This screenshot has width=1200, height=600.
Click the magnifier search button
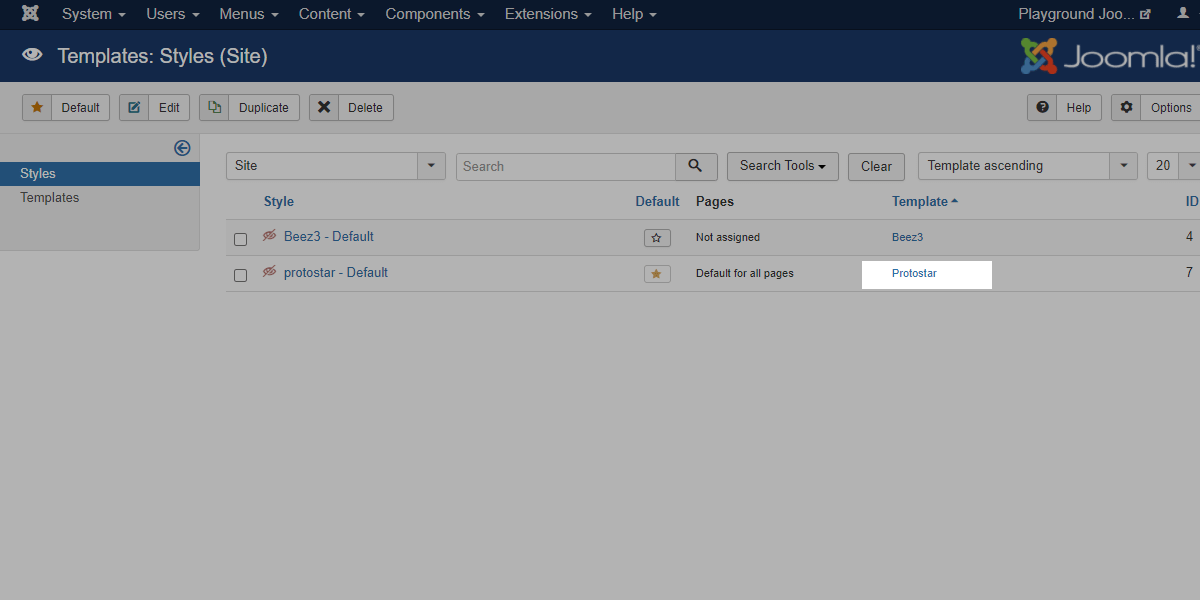696,166
